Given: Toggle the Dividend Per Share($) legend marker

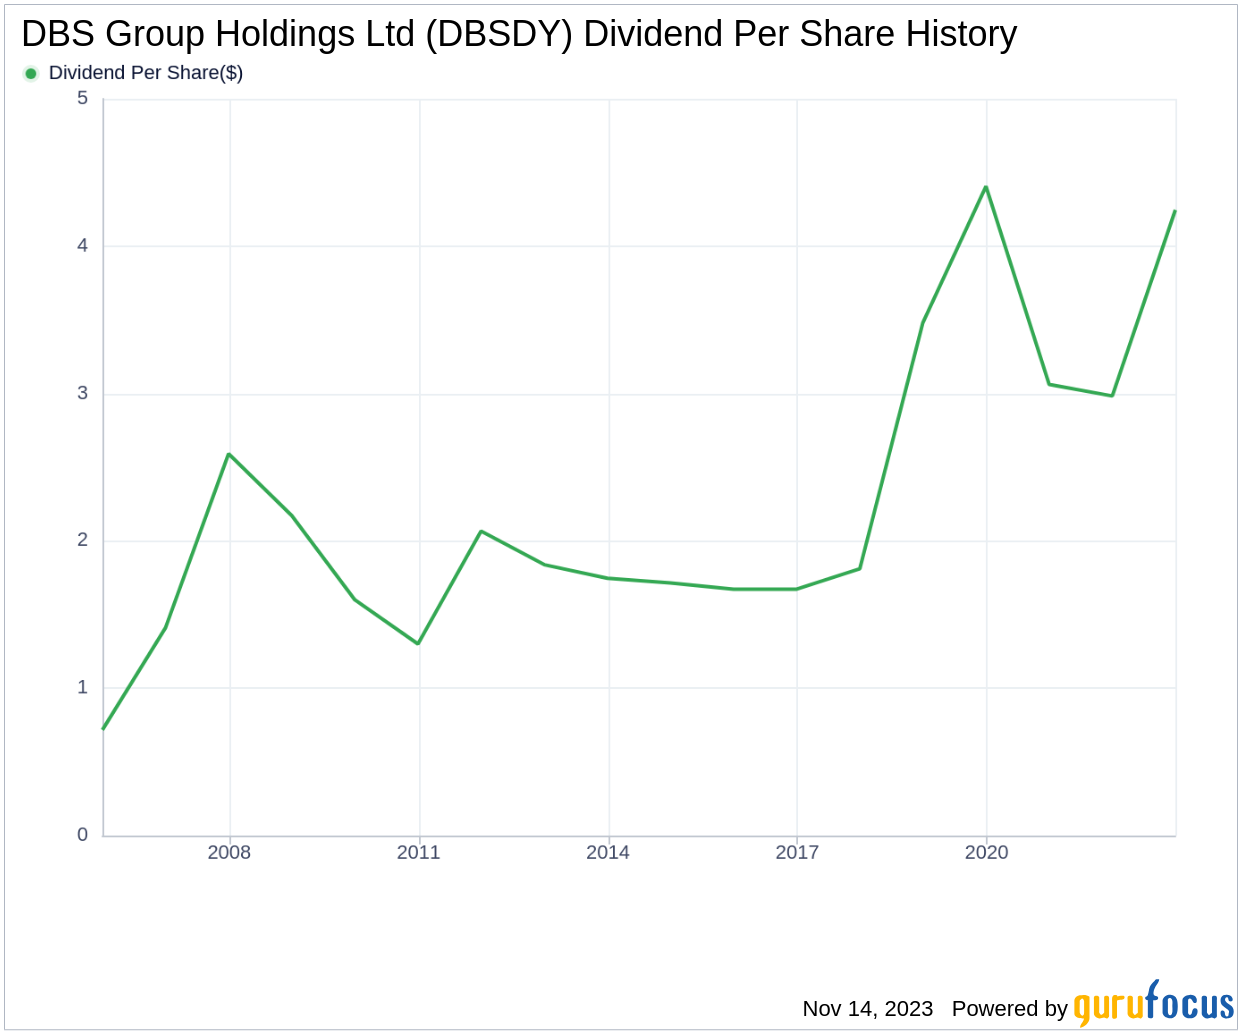Looking at the screenshot, I should coord(31,73).
